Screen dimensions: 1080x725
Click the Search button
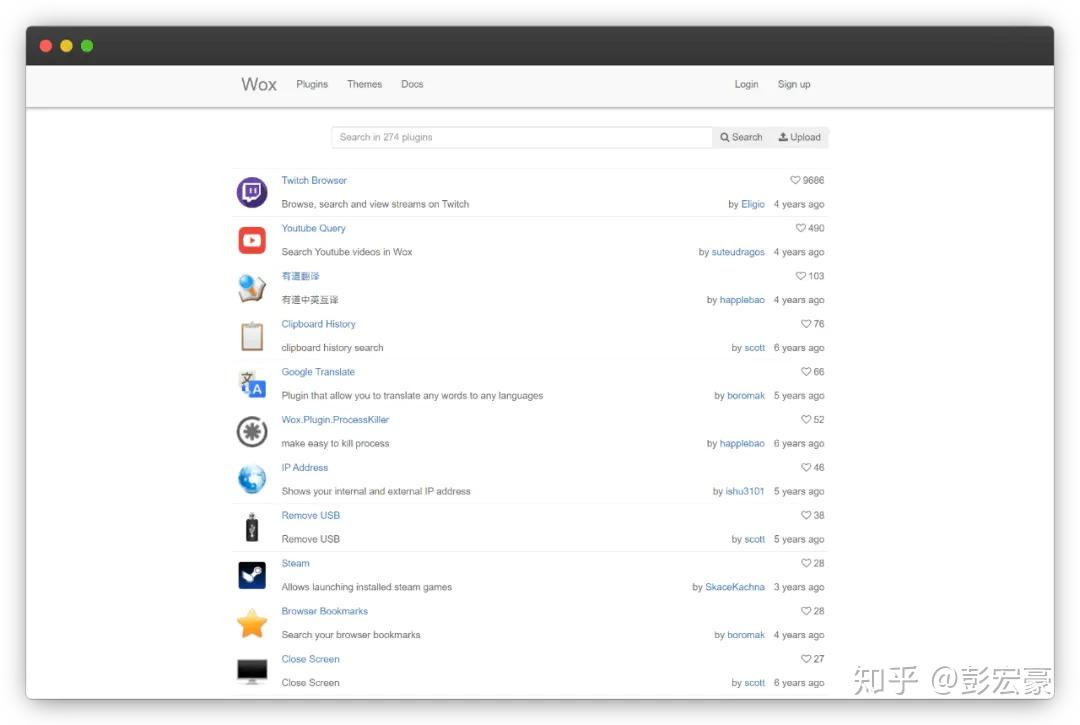[x=741, y=137]
